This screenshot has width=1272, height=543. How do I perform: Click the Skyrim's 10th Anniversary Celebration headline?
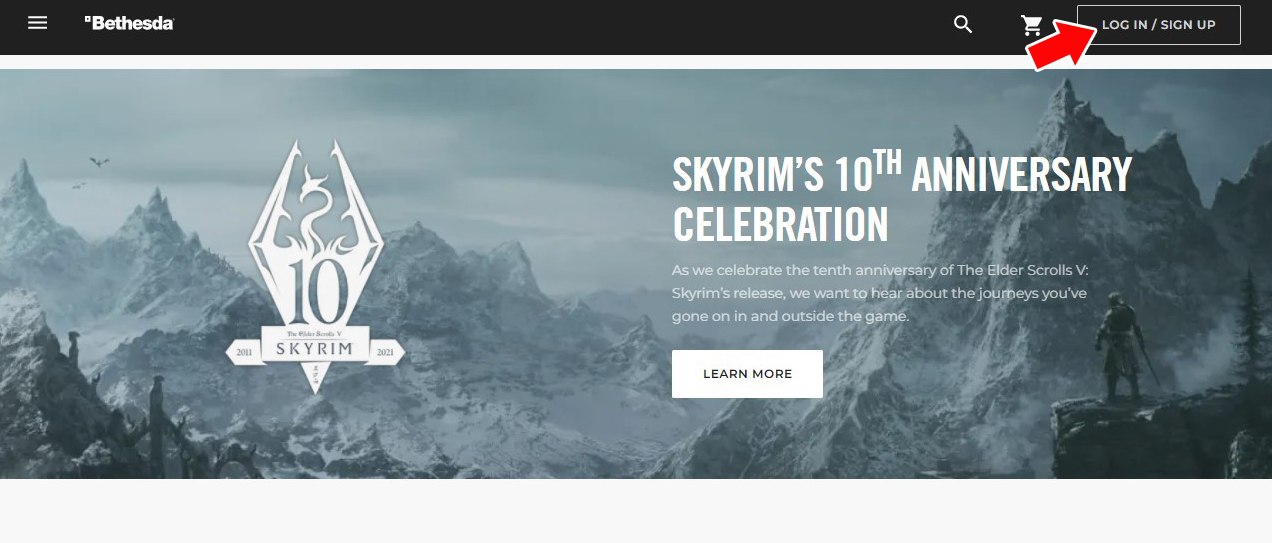pos(901,197)
